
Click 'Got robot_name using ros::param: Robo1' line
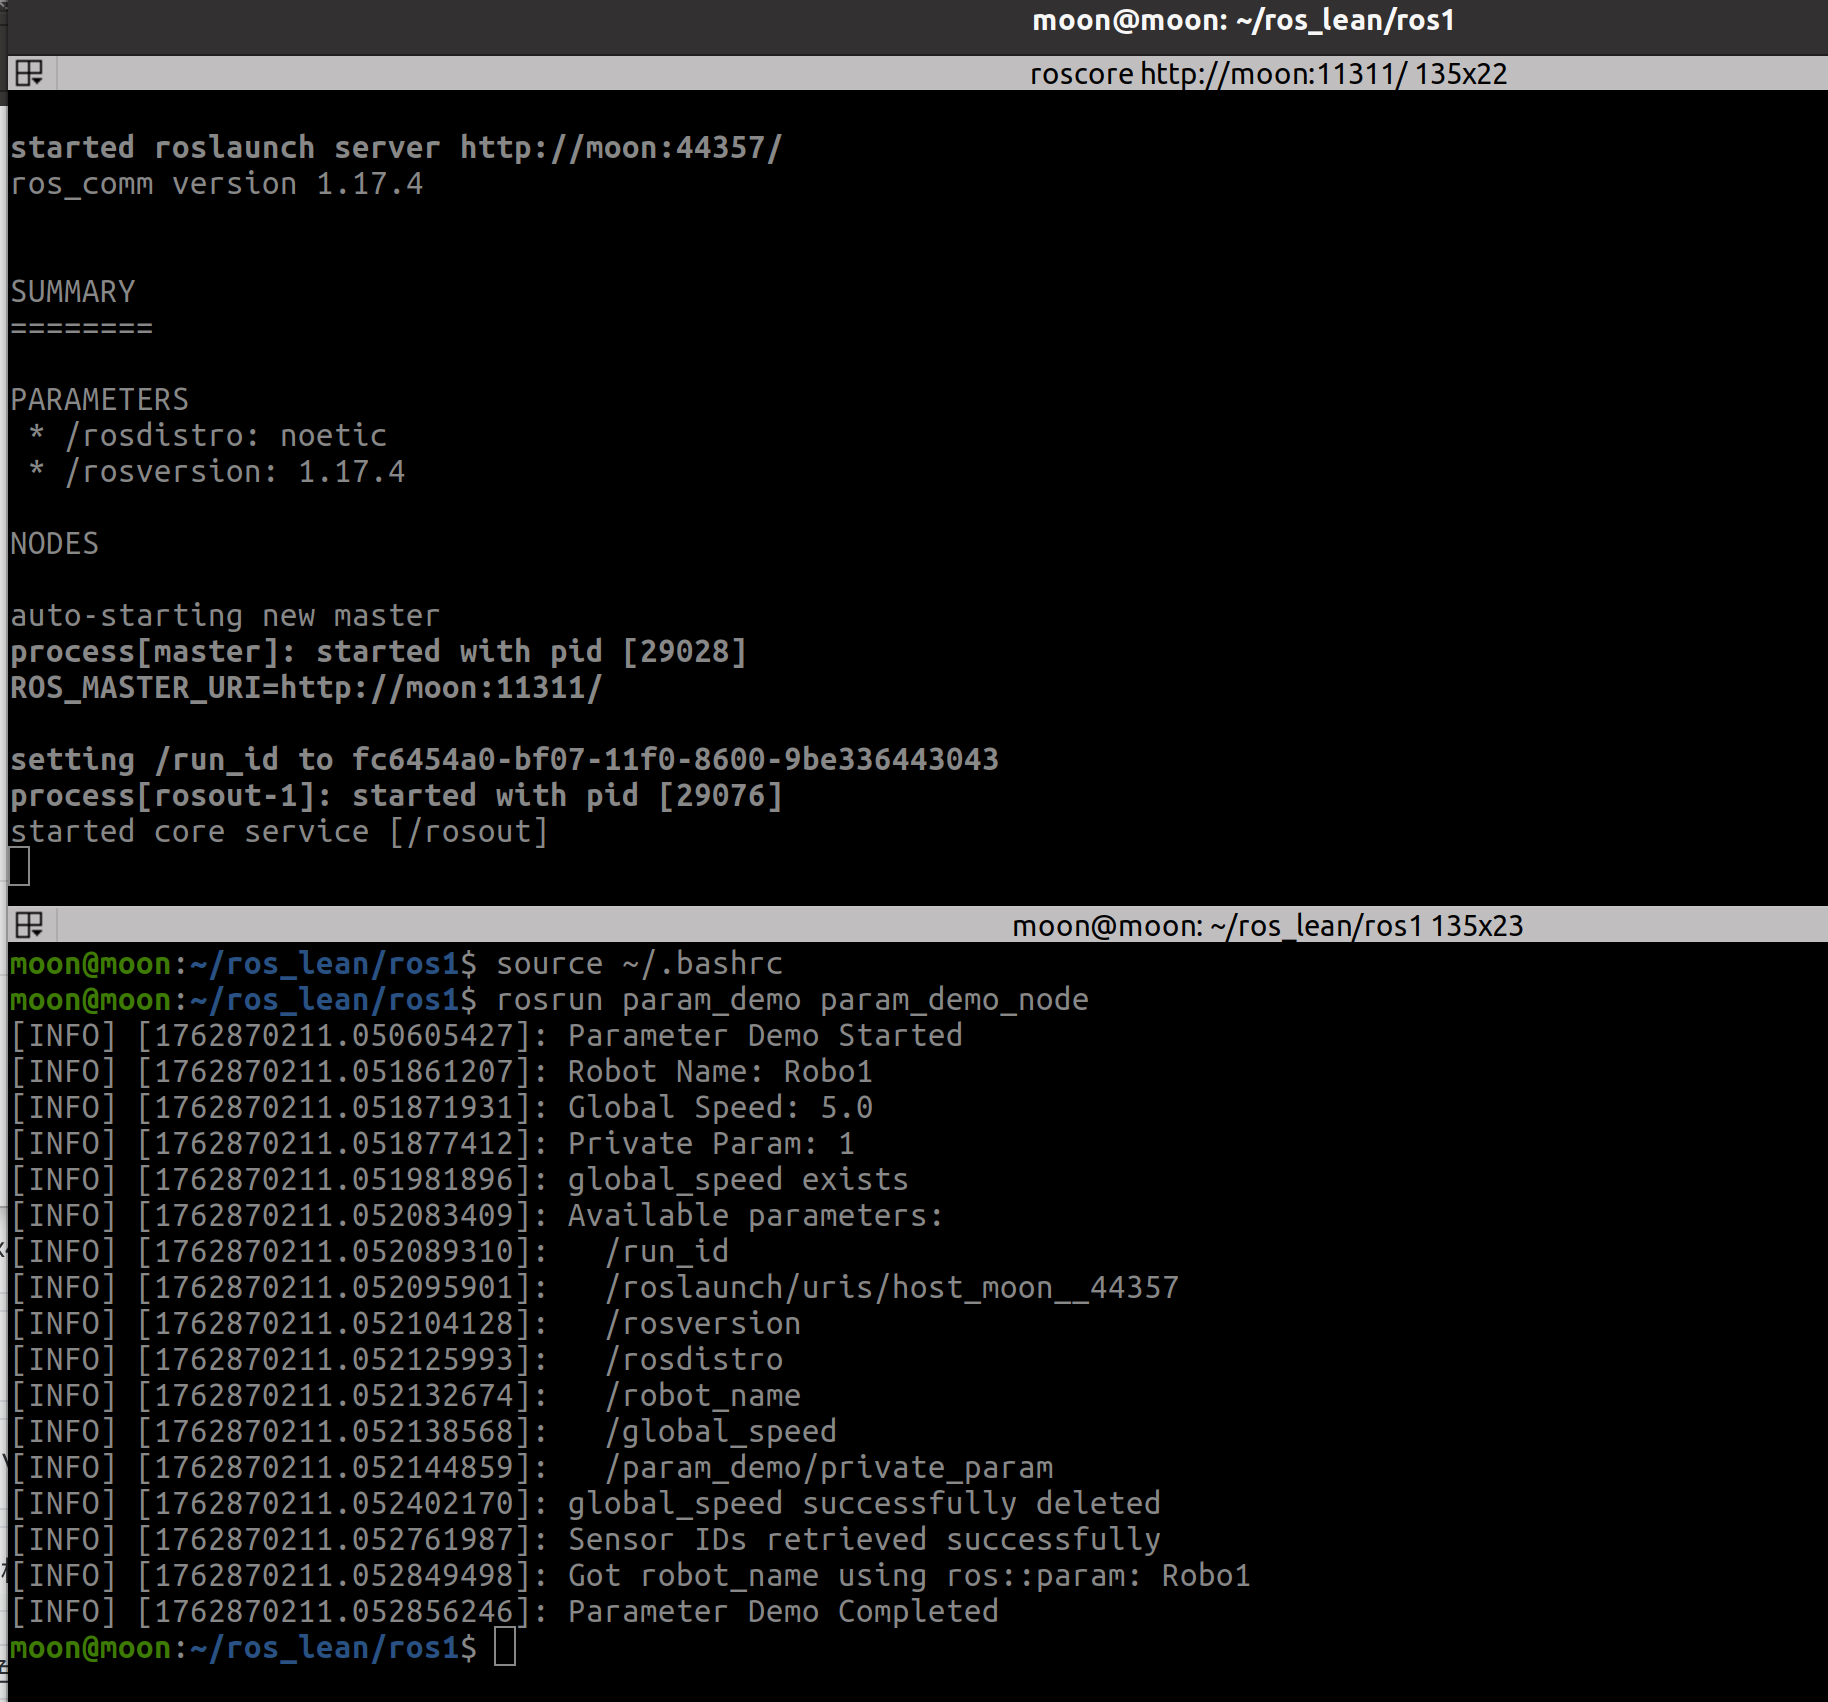(x=909, y=1576)
